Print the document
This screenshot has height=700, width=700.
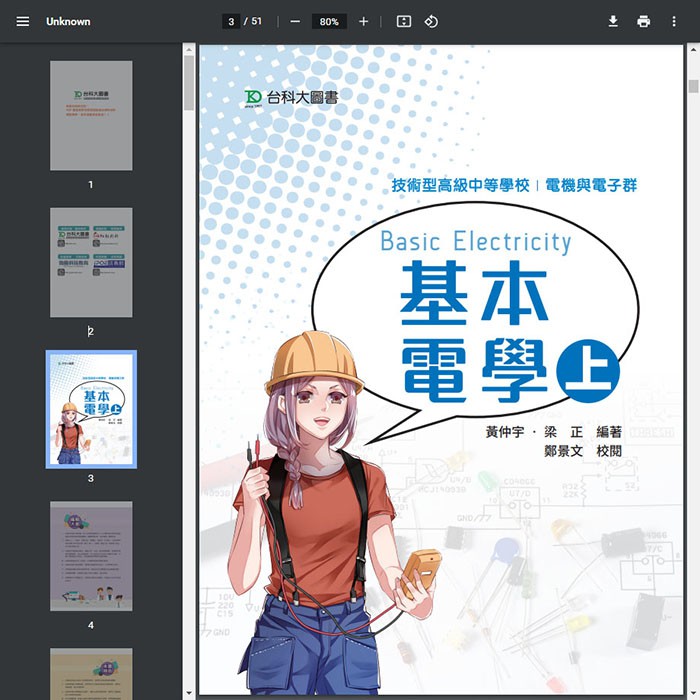643,21
